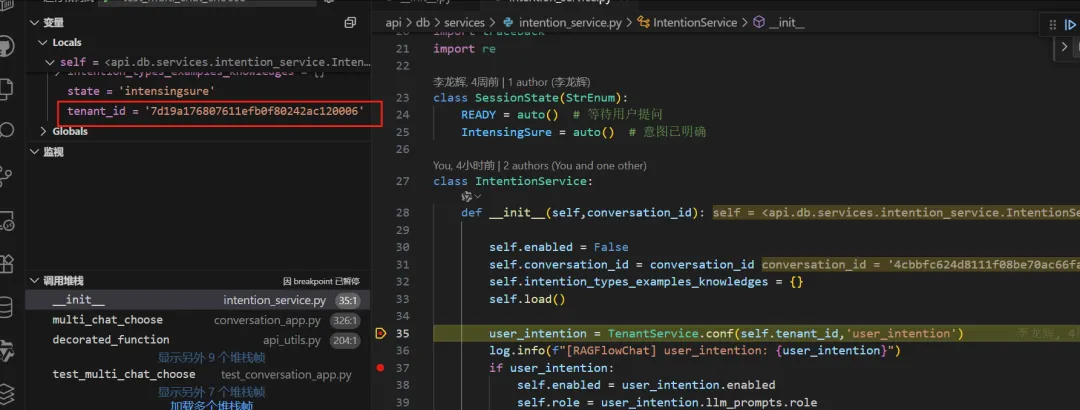Screen dimensions: 1080x410
Task: Click 'api' in the breadcrumb path
Action: tap(393, 23)
